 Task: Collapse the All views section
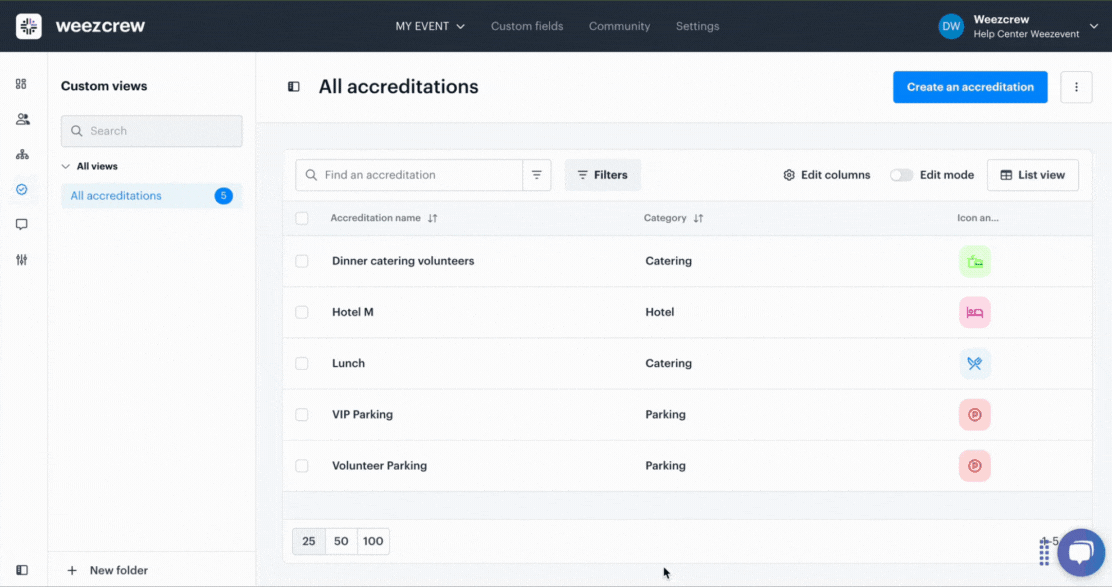65,167
